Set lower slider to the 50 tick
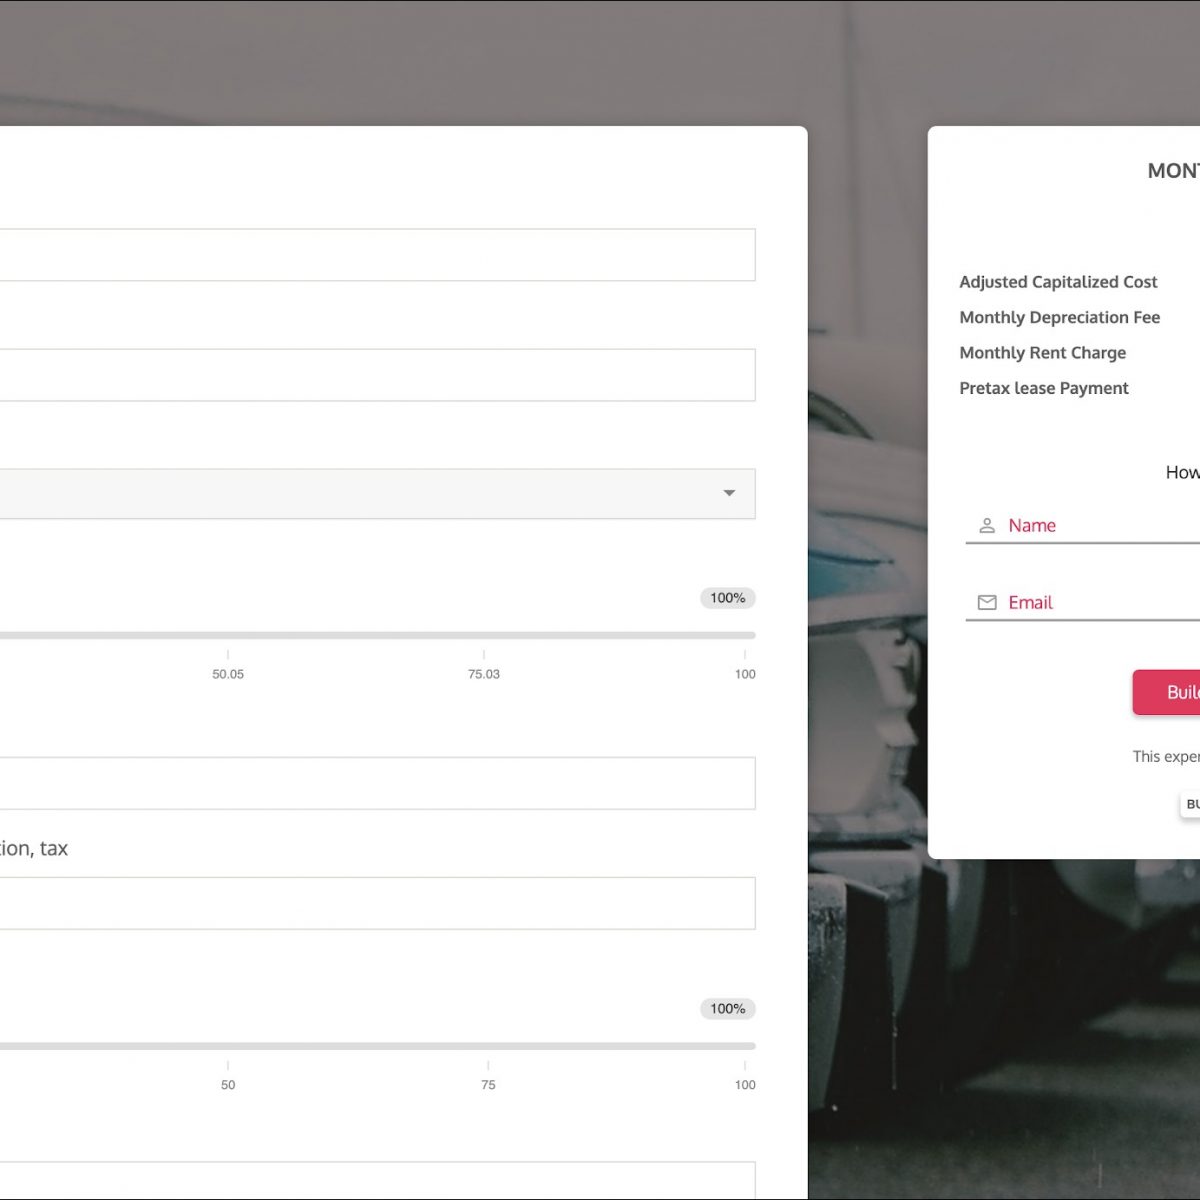Image resolution: width=1200 pixels, height=1200 pixels. click(x=228, y=1046)
